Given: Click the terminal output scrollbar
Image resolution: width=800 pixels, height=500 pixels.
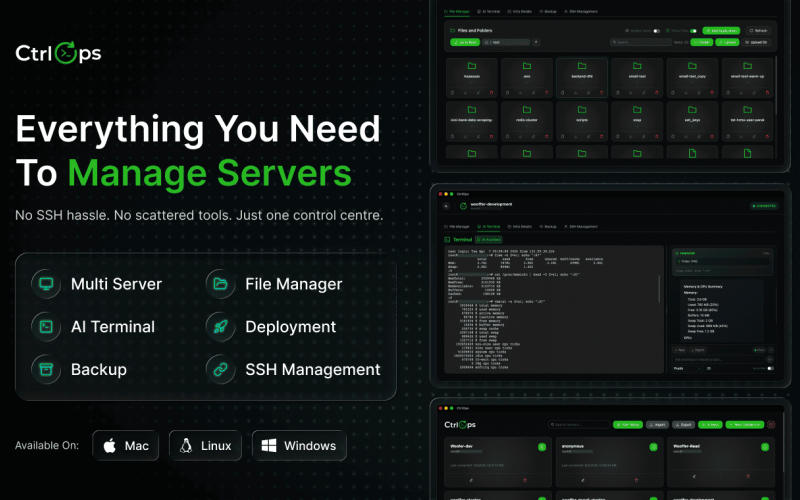Looking at the screenshot, I should point(660,289).
